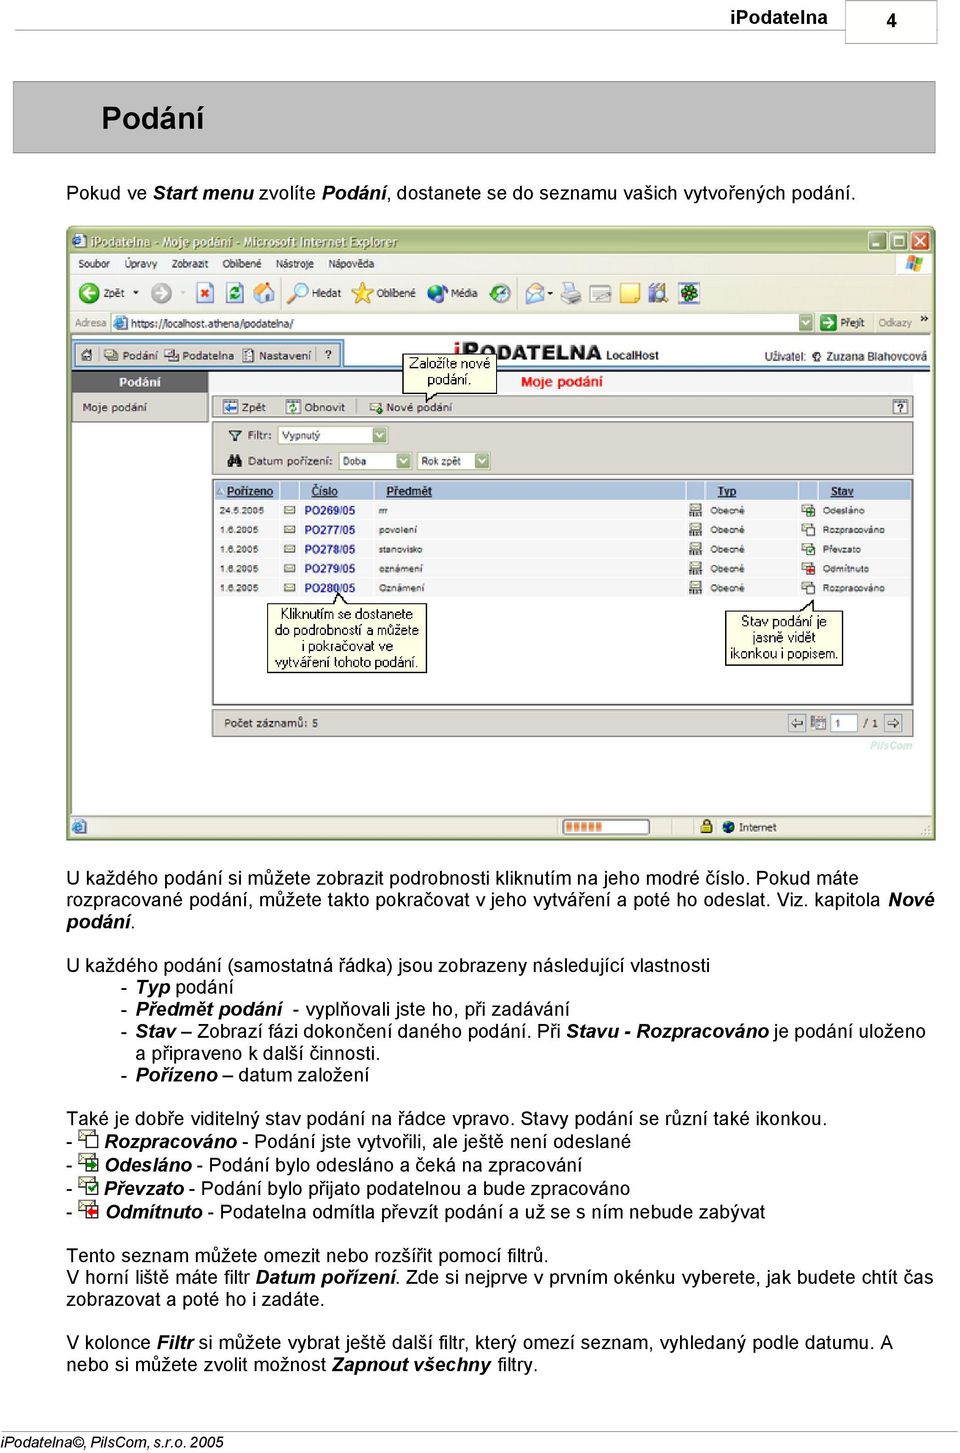Select Moje podání in the left sidebar

point(114,407)
